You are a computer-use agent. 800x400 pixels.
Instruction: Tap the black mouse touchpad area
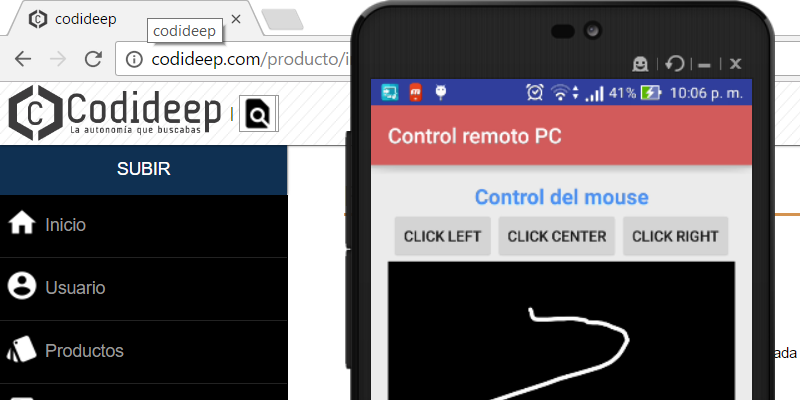pos(561,331)
